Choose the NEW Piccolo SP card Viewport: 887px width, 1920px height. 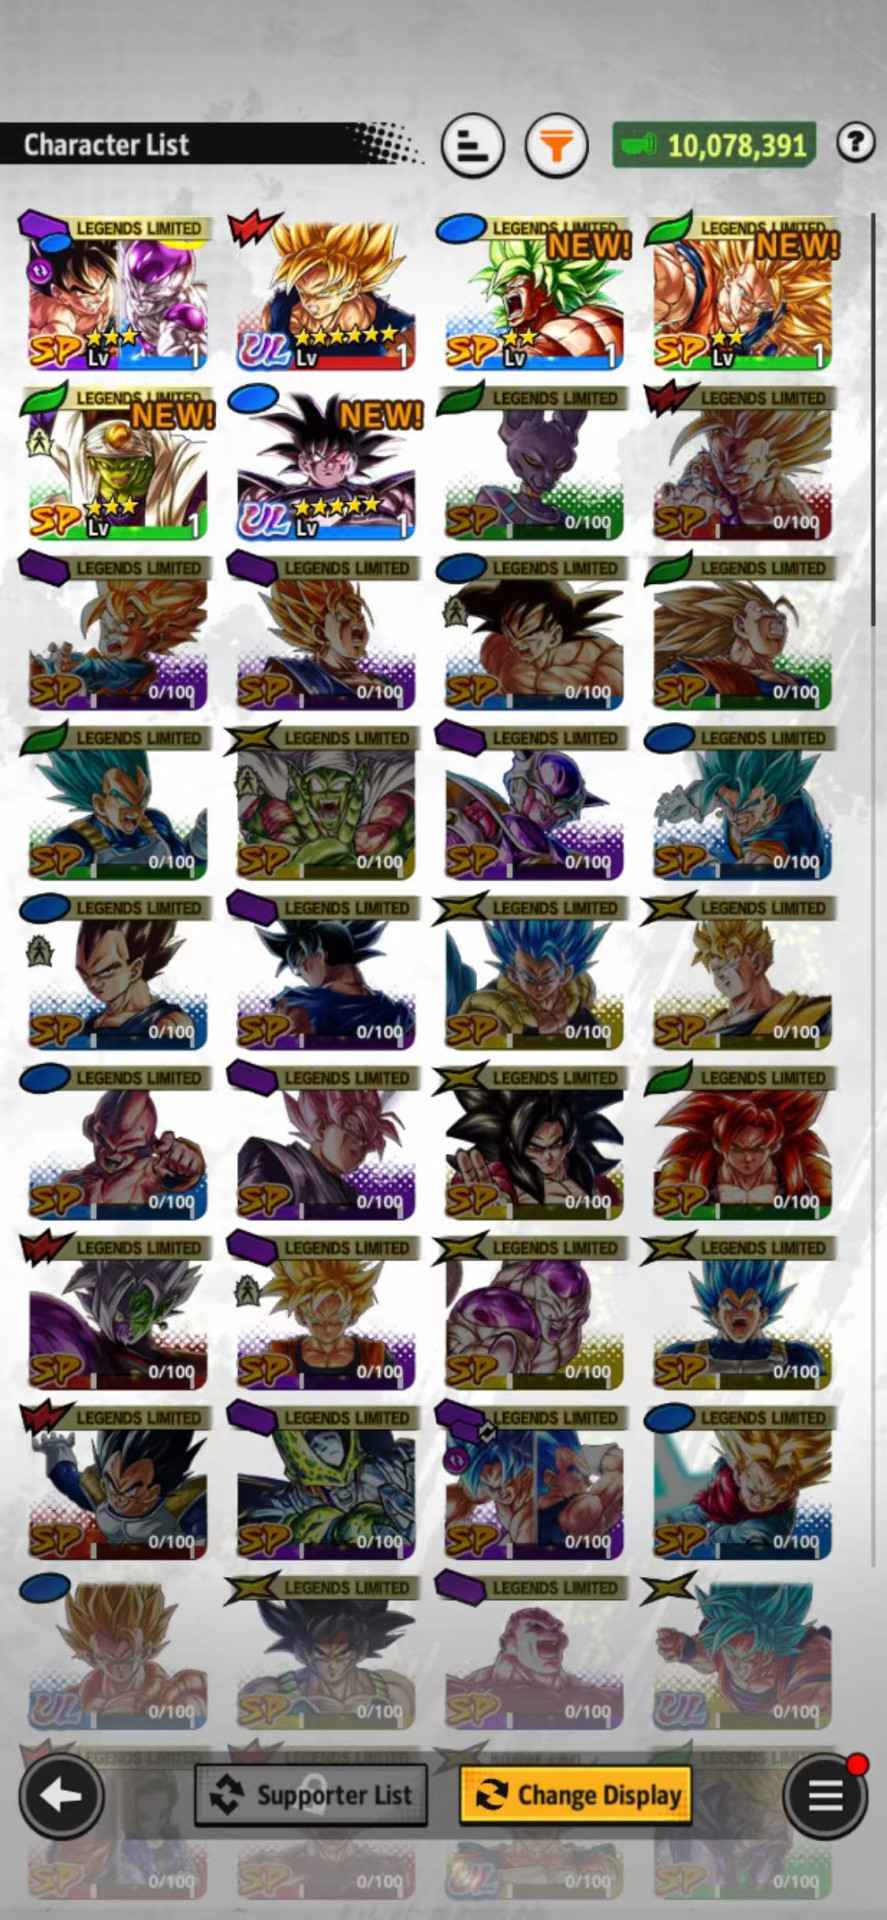click(118, 464)
